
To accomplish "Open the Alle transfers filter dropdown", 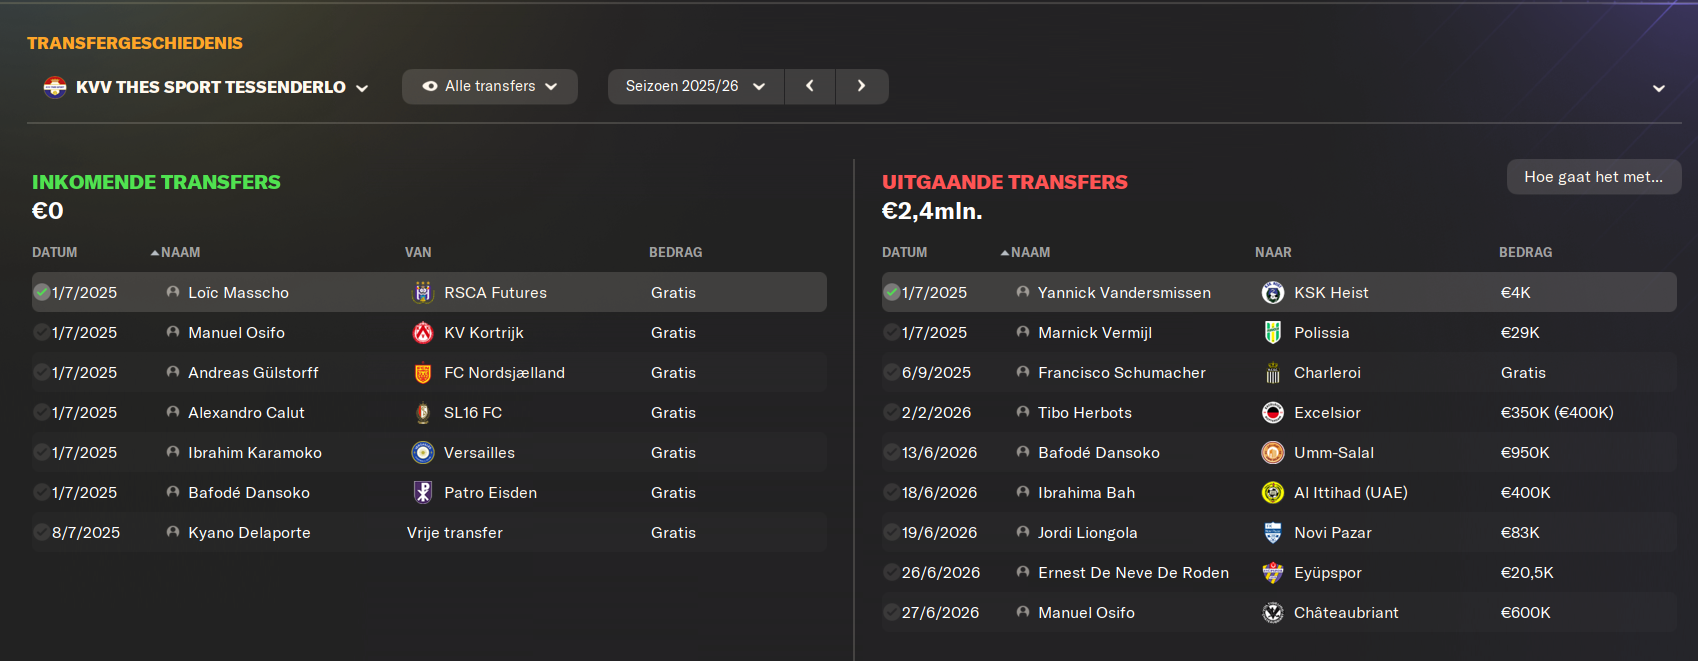I will tap(490, 86).
